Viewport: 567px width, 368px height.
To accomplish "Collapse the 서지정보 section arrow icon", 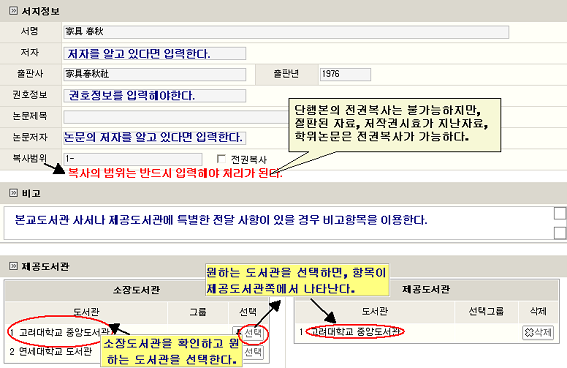I will [x=13, y=11].
